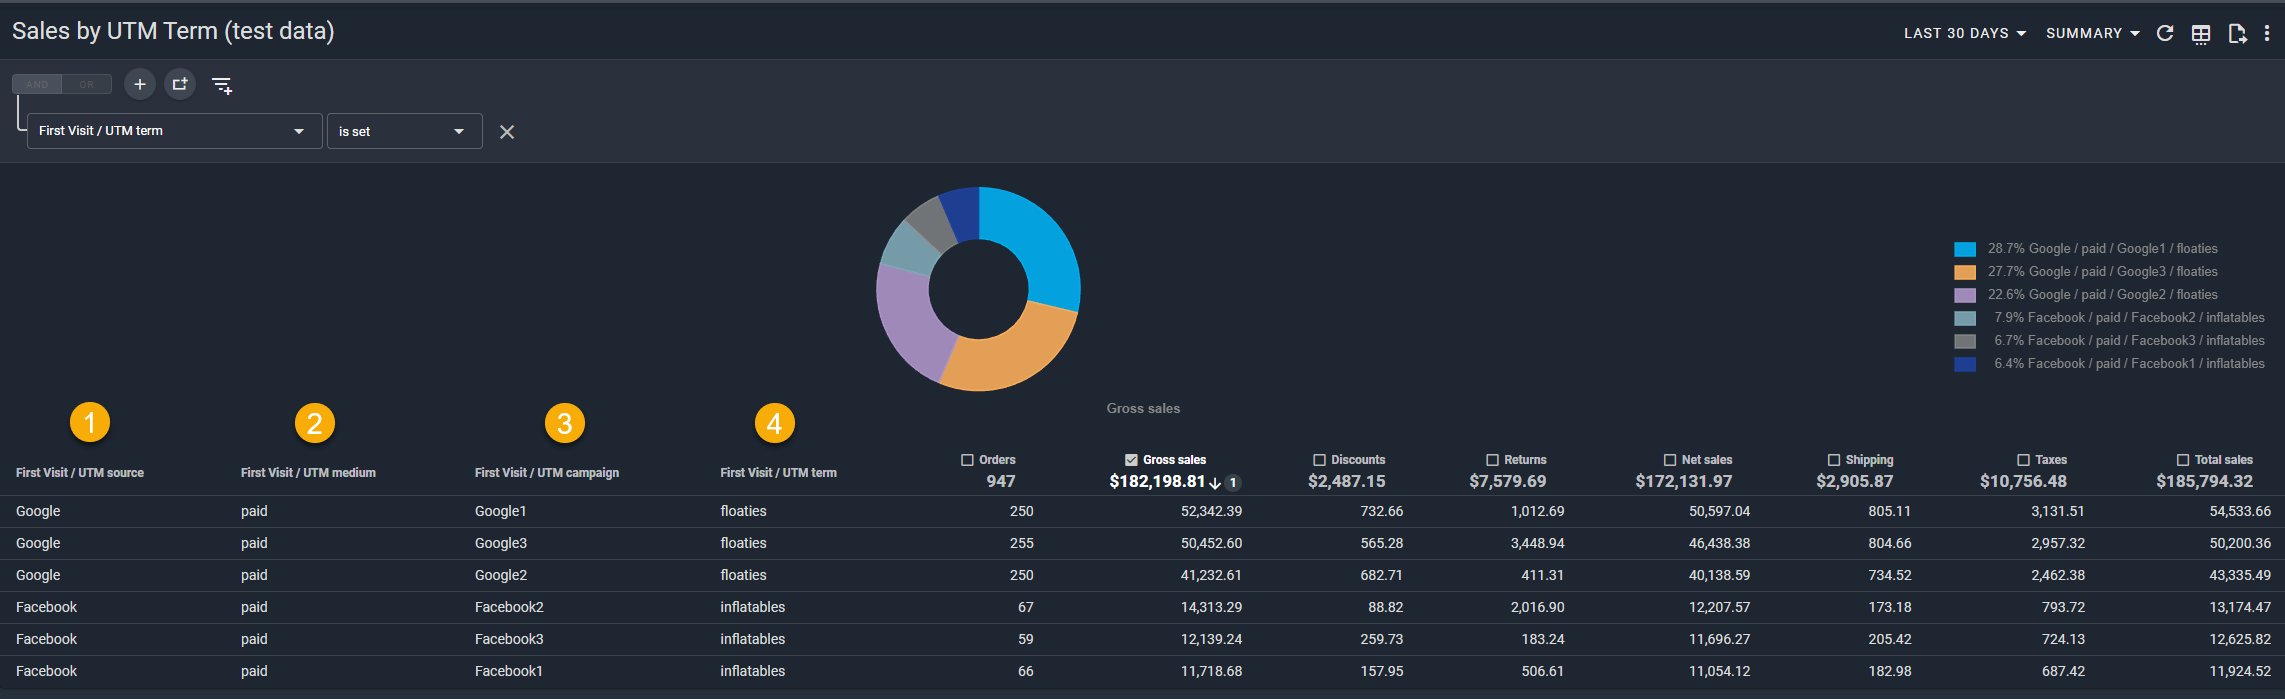Uncheck the Gross sales checkbox
This screenshot has width=2285, height=699.
1131,460
